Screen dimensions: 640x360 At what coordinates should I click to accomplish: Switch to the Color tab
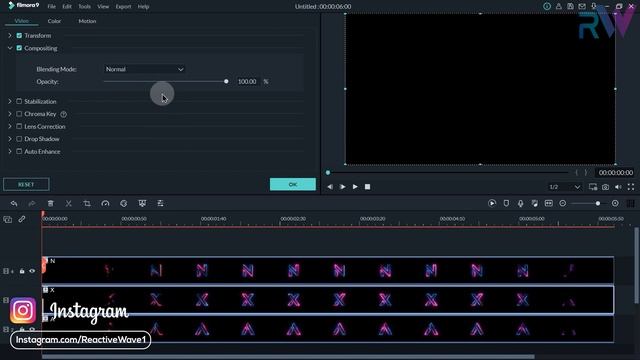tap(54, 21)
